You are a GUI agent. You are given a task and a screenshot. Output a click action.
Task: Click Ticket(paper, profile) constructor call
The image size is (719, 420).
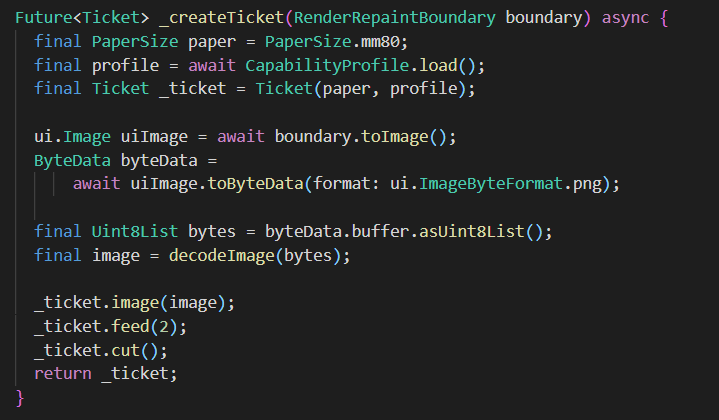coord(360,88)
